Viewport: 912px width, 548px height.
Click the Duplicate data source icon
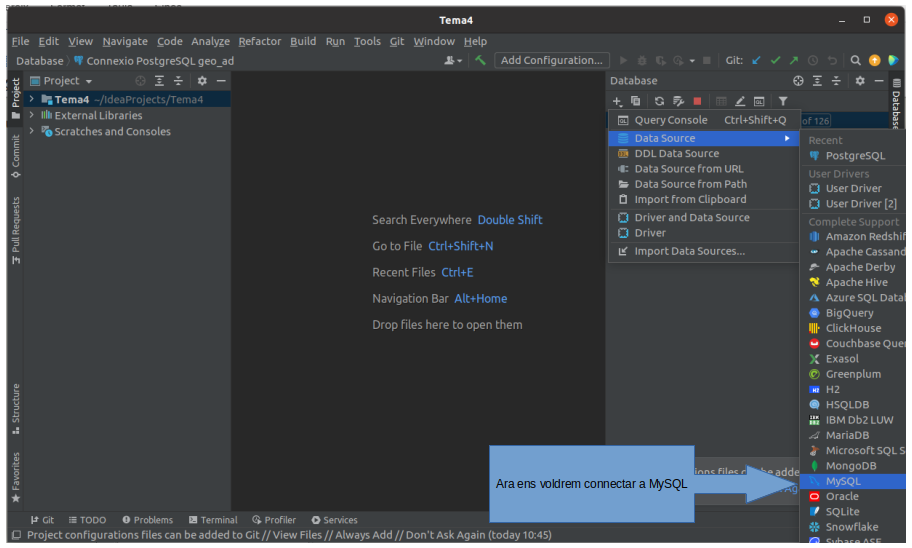(x=636, y=101)
